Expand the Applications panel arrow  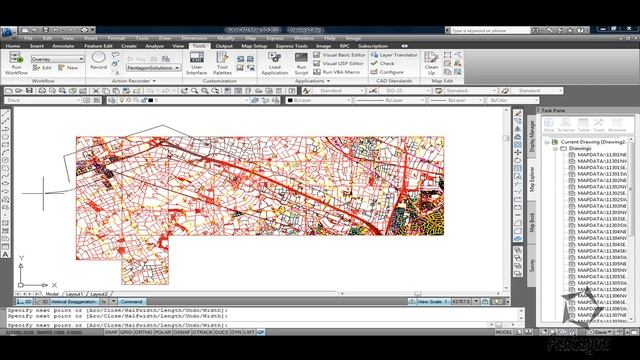point(329,81)
